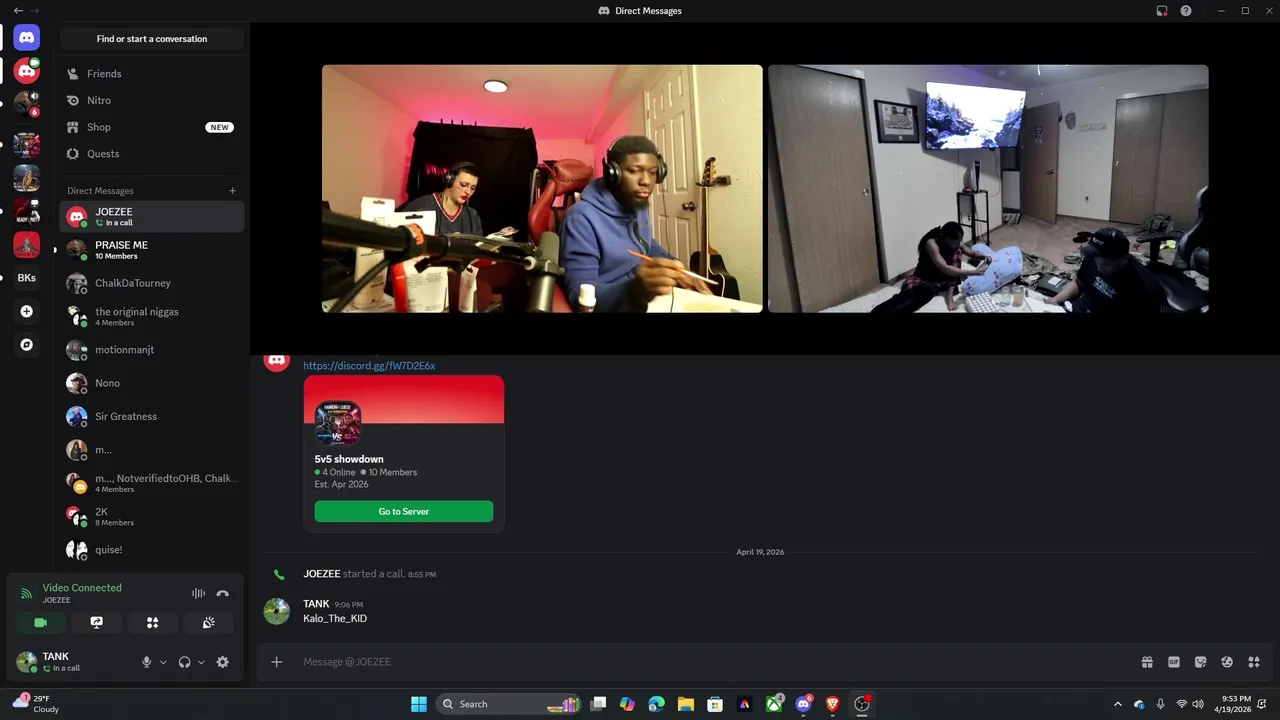
Task: Open the Shop page
Action: pos(152,127)
